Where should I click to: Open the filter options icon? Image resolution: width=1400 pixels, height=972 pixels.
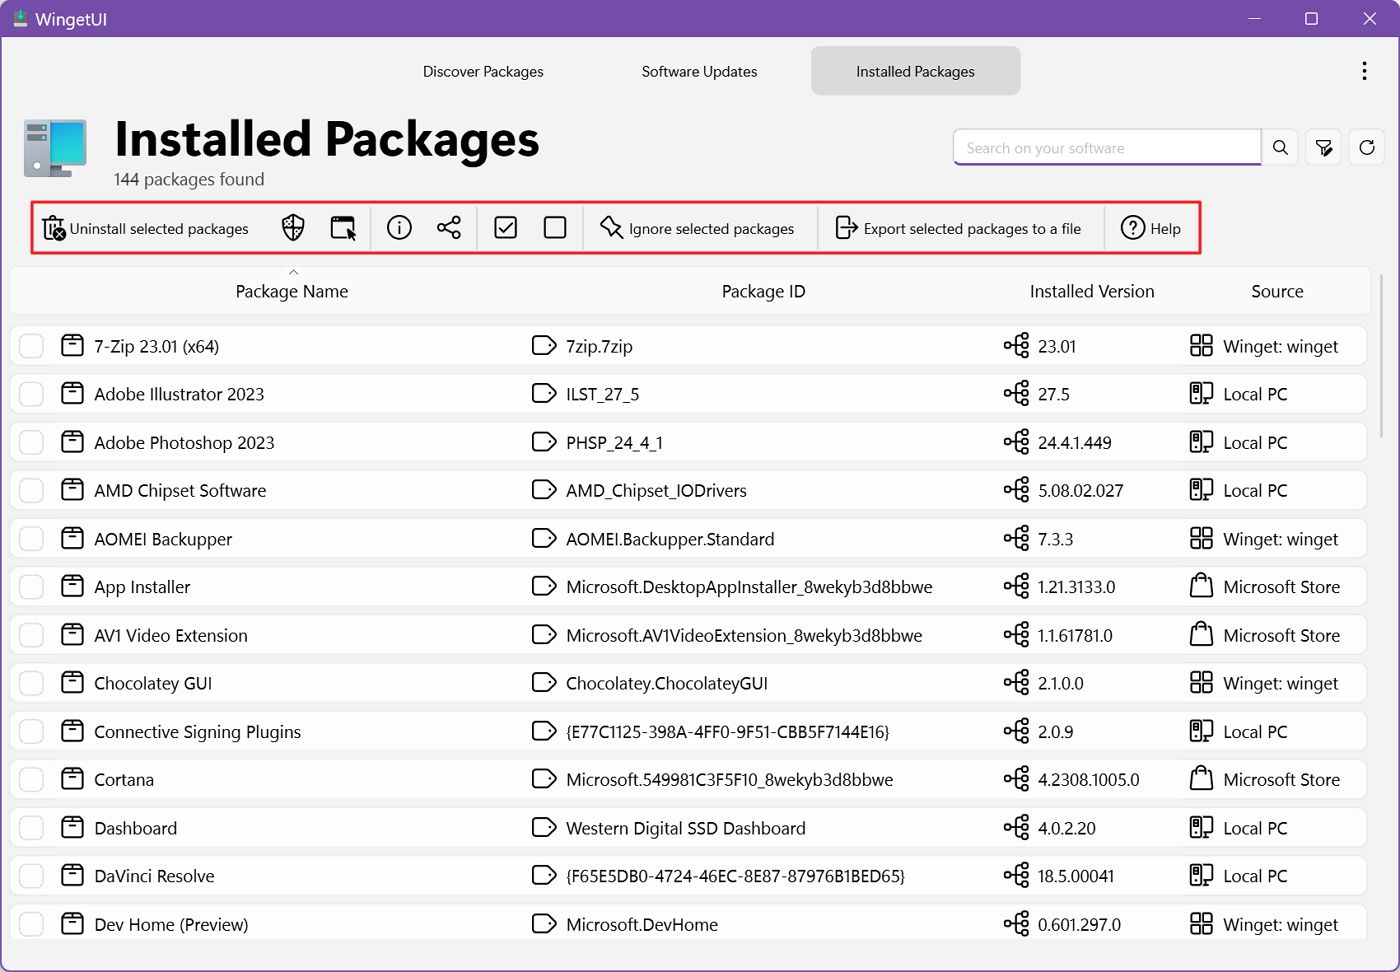tap(1324, 148)
